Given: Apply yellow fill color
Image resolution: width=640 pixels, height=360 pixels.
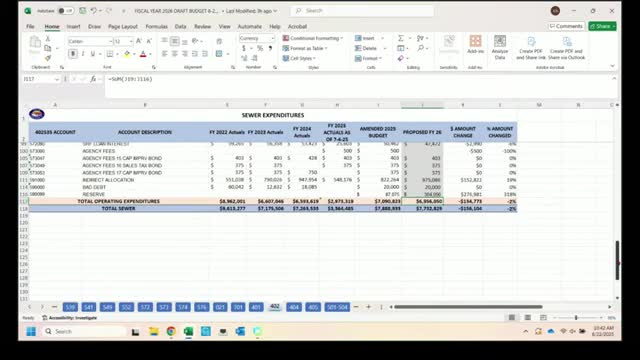Looking at the screenshot, I should pos(127,54).
